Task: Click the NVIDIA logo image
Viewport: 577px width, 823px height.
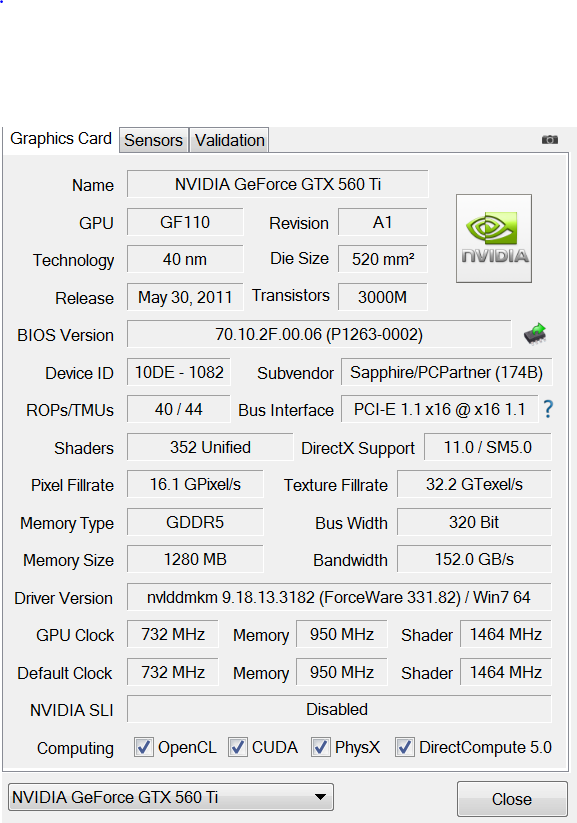Action: [x=494, y=238]
